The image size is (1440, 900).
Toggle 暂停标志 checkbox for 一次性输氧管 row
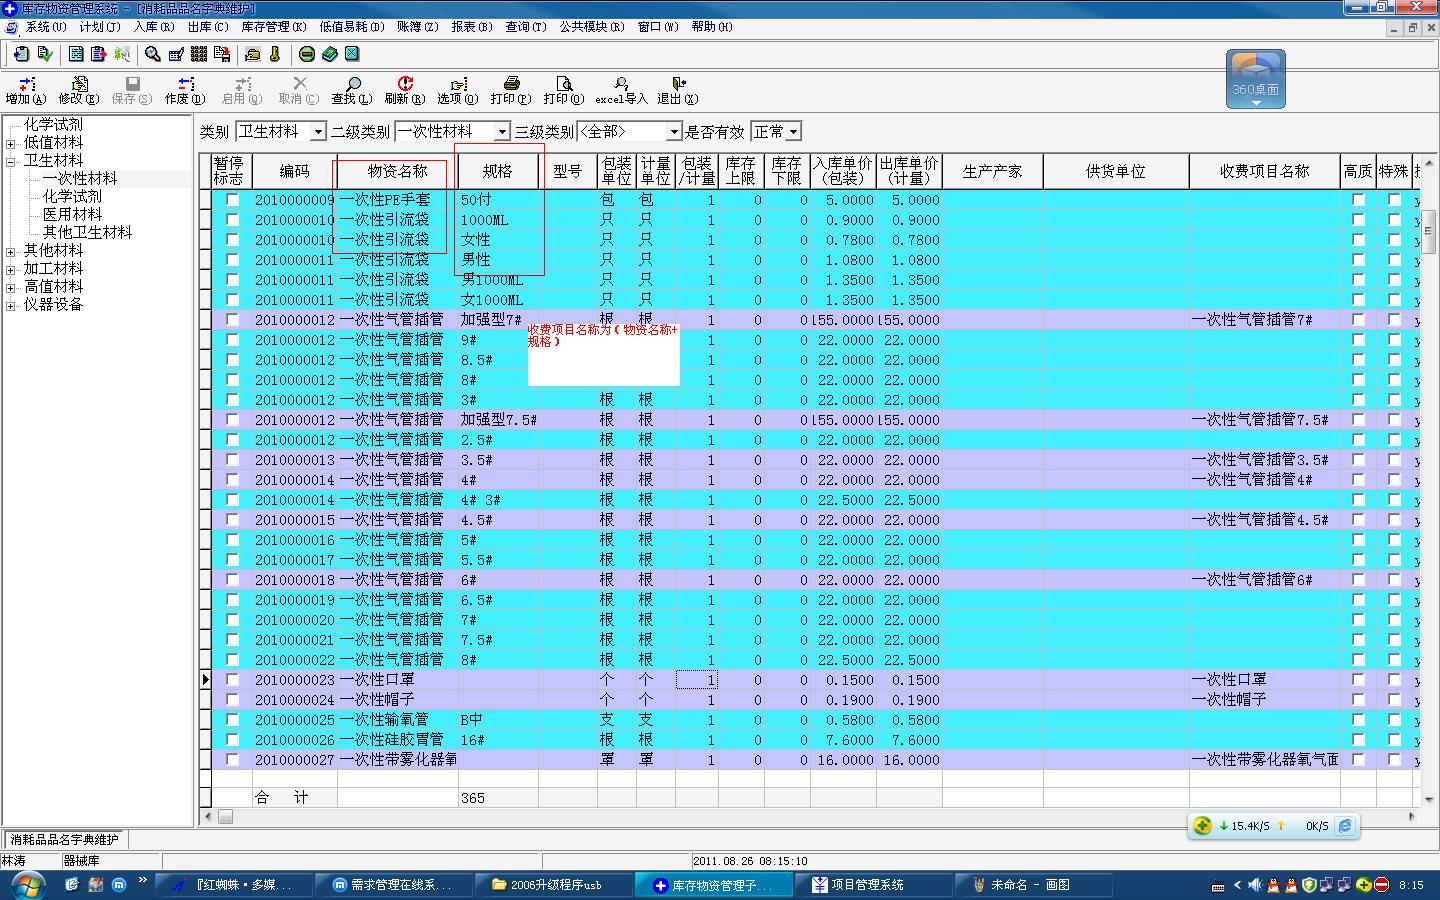tap(233, 720)
